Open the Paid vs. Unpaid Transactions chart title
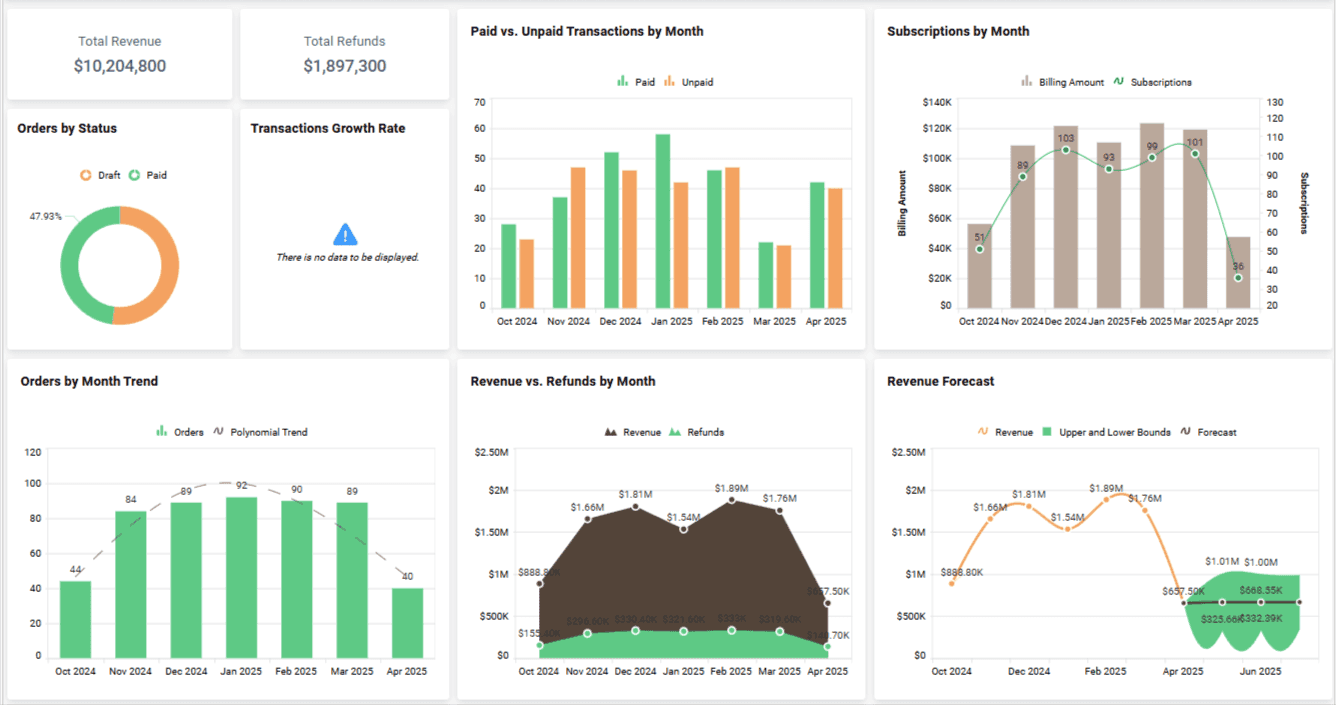The height and width of the screenshot is (705, 1336). point(587,31)
